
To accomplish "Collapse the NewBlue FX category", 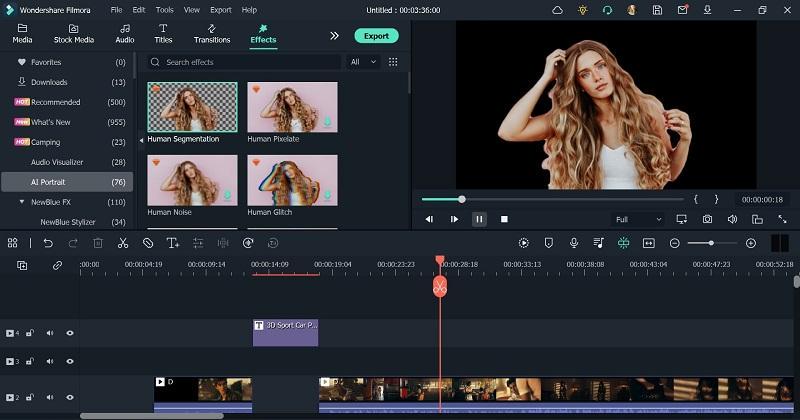I will tap(22, 202).
